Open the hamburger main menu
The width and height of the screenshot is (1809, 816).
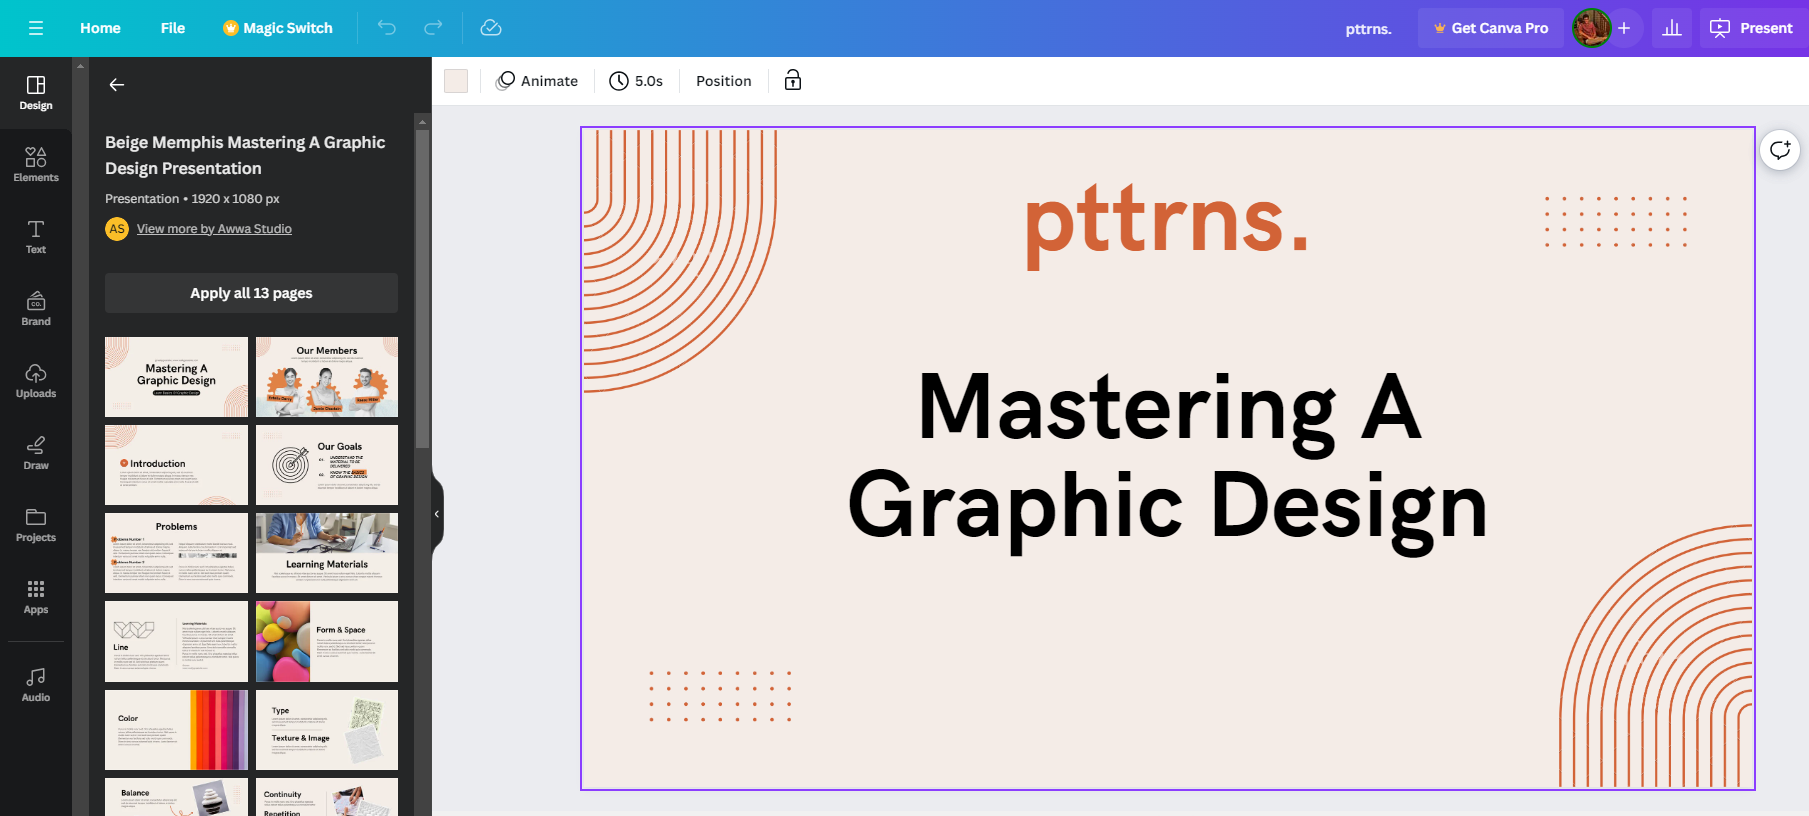pos(36,28)
